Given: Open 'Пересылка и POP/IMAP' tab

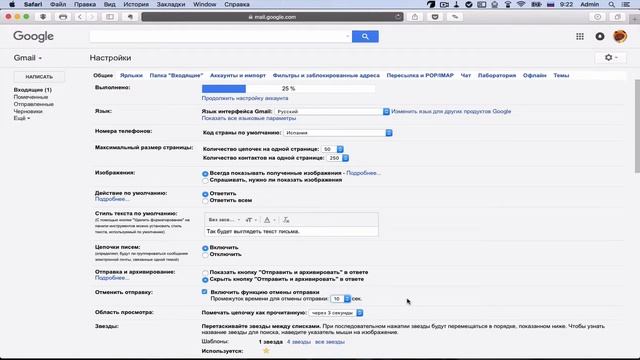Looking at the screenshot, I should (420, 76).
